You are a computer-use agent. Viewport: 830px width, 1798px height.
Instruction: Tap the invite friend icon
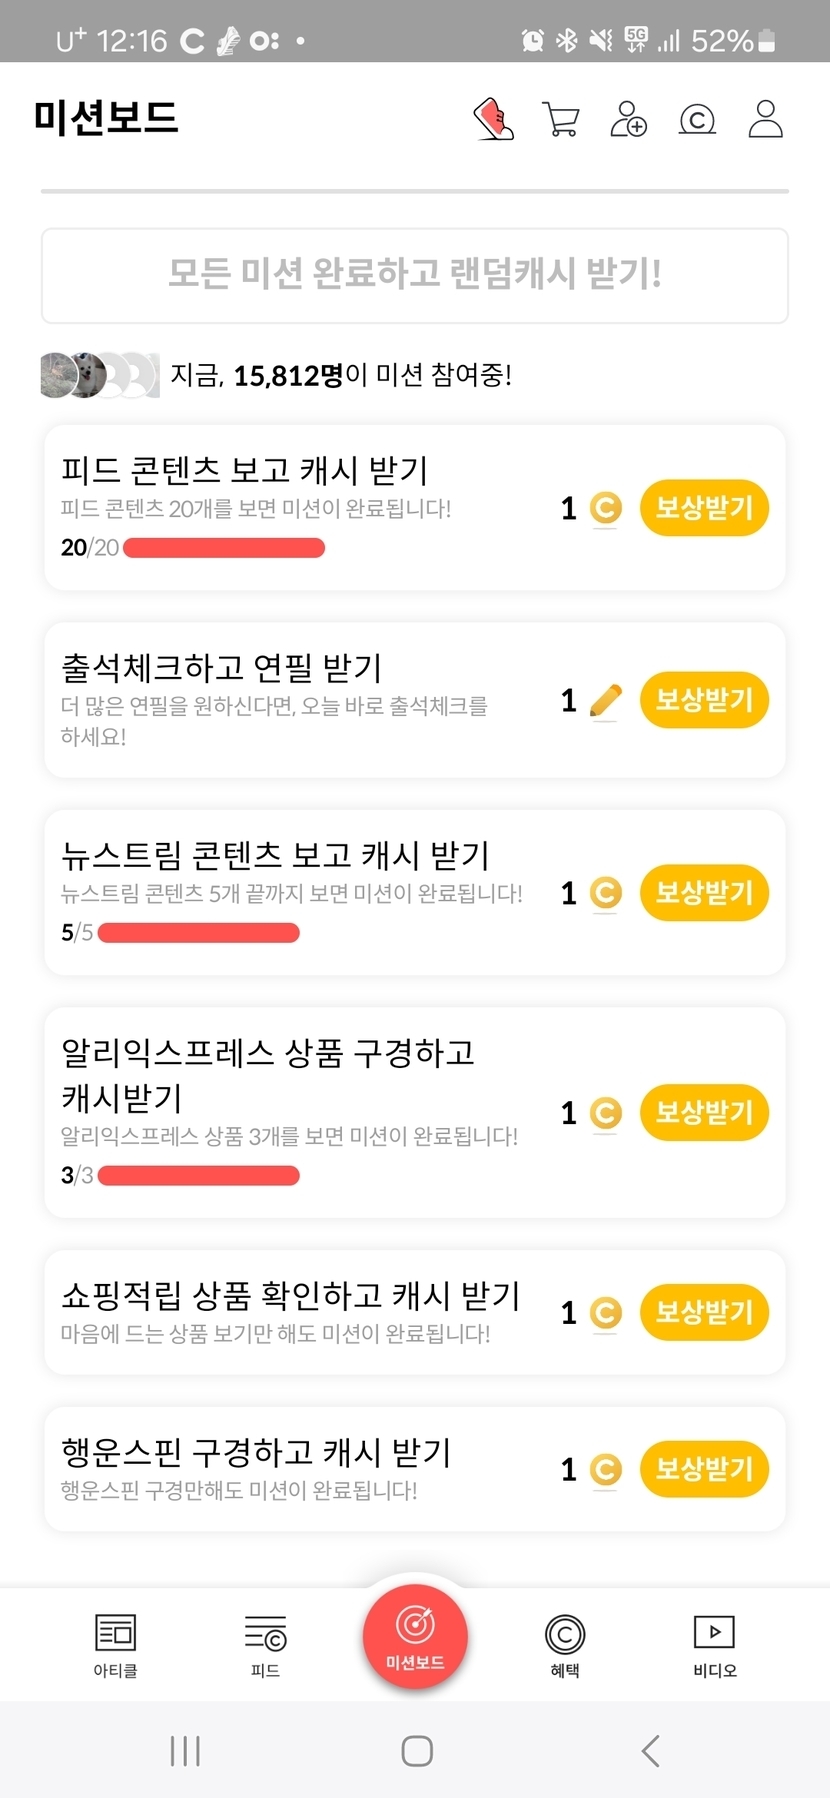pos(628,119)
